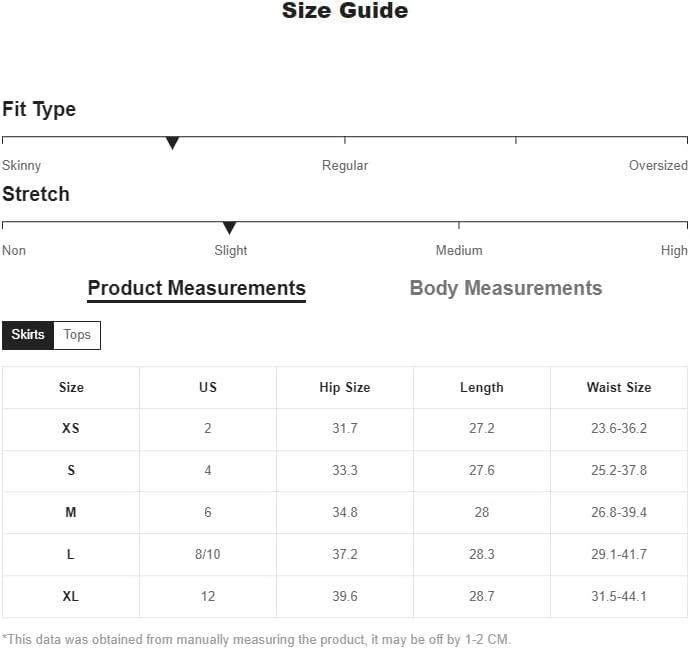Click the Oversized fit label
Screen dimensions: 690x649
658,165
